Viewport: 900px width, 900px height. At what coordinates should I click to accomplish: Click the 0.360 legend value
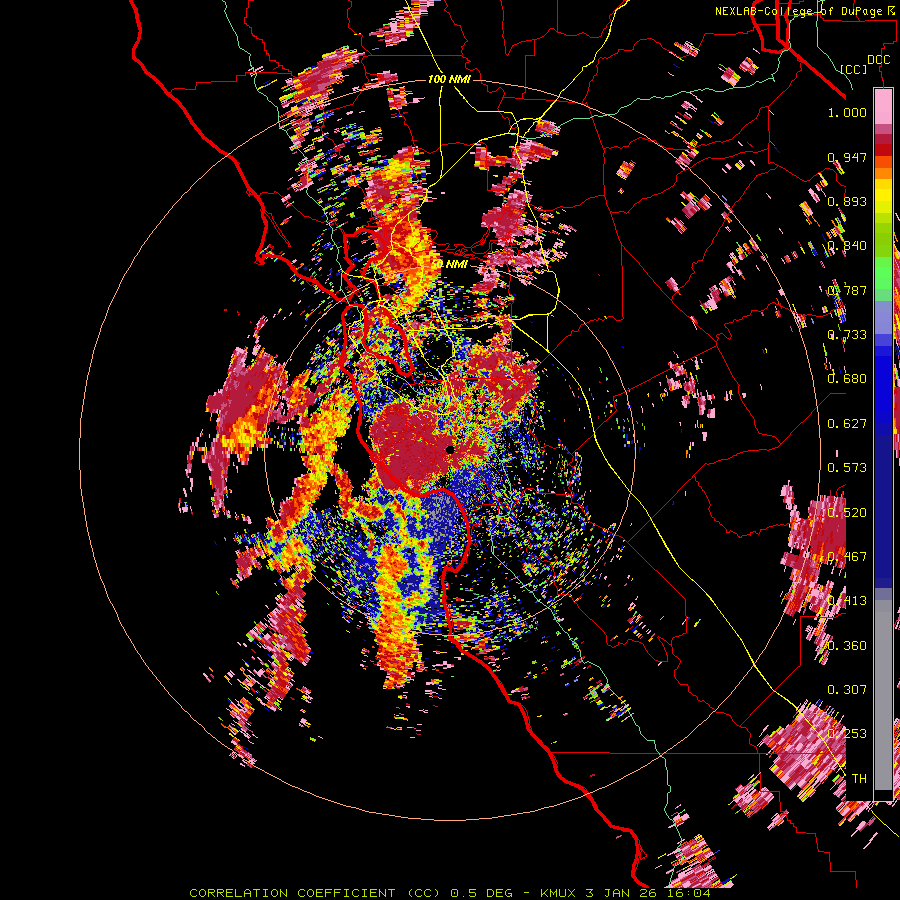[847, 646]
